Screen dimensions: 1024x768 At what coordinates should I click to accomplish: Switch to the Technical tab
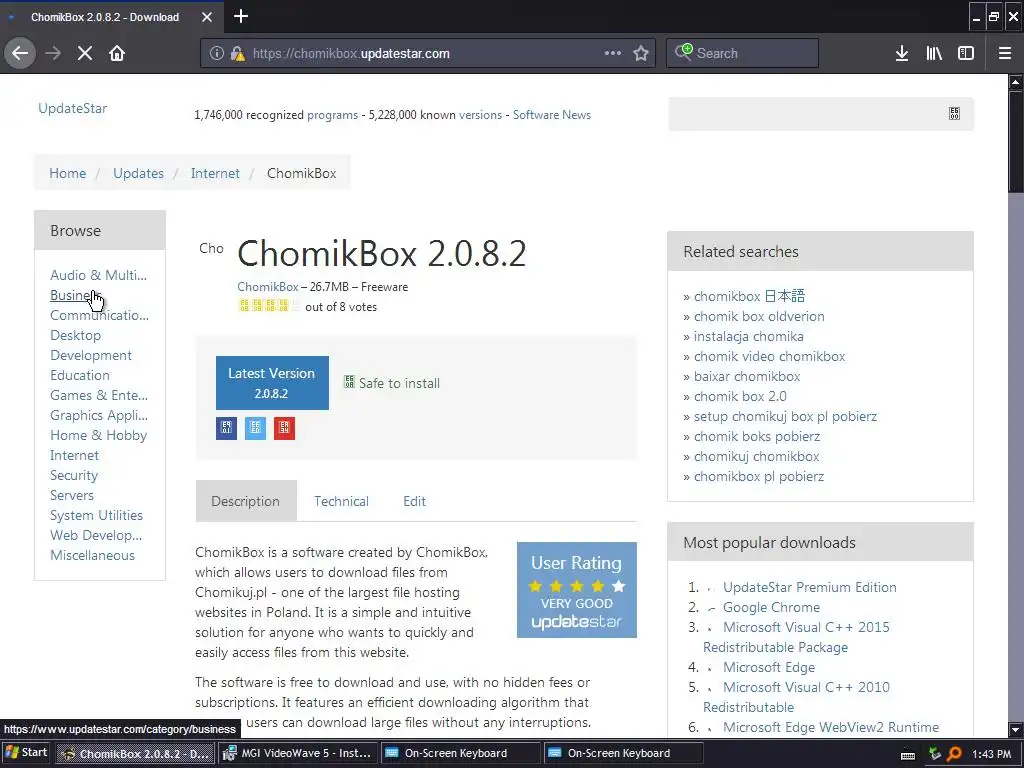pyautogui.click(x=341, y=501)
